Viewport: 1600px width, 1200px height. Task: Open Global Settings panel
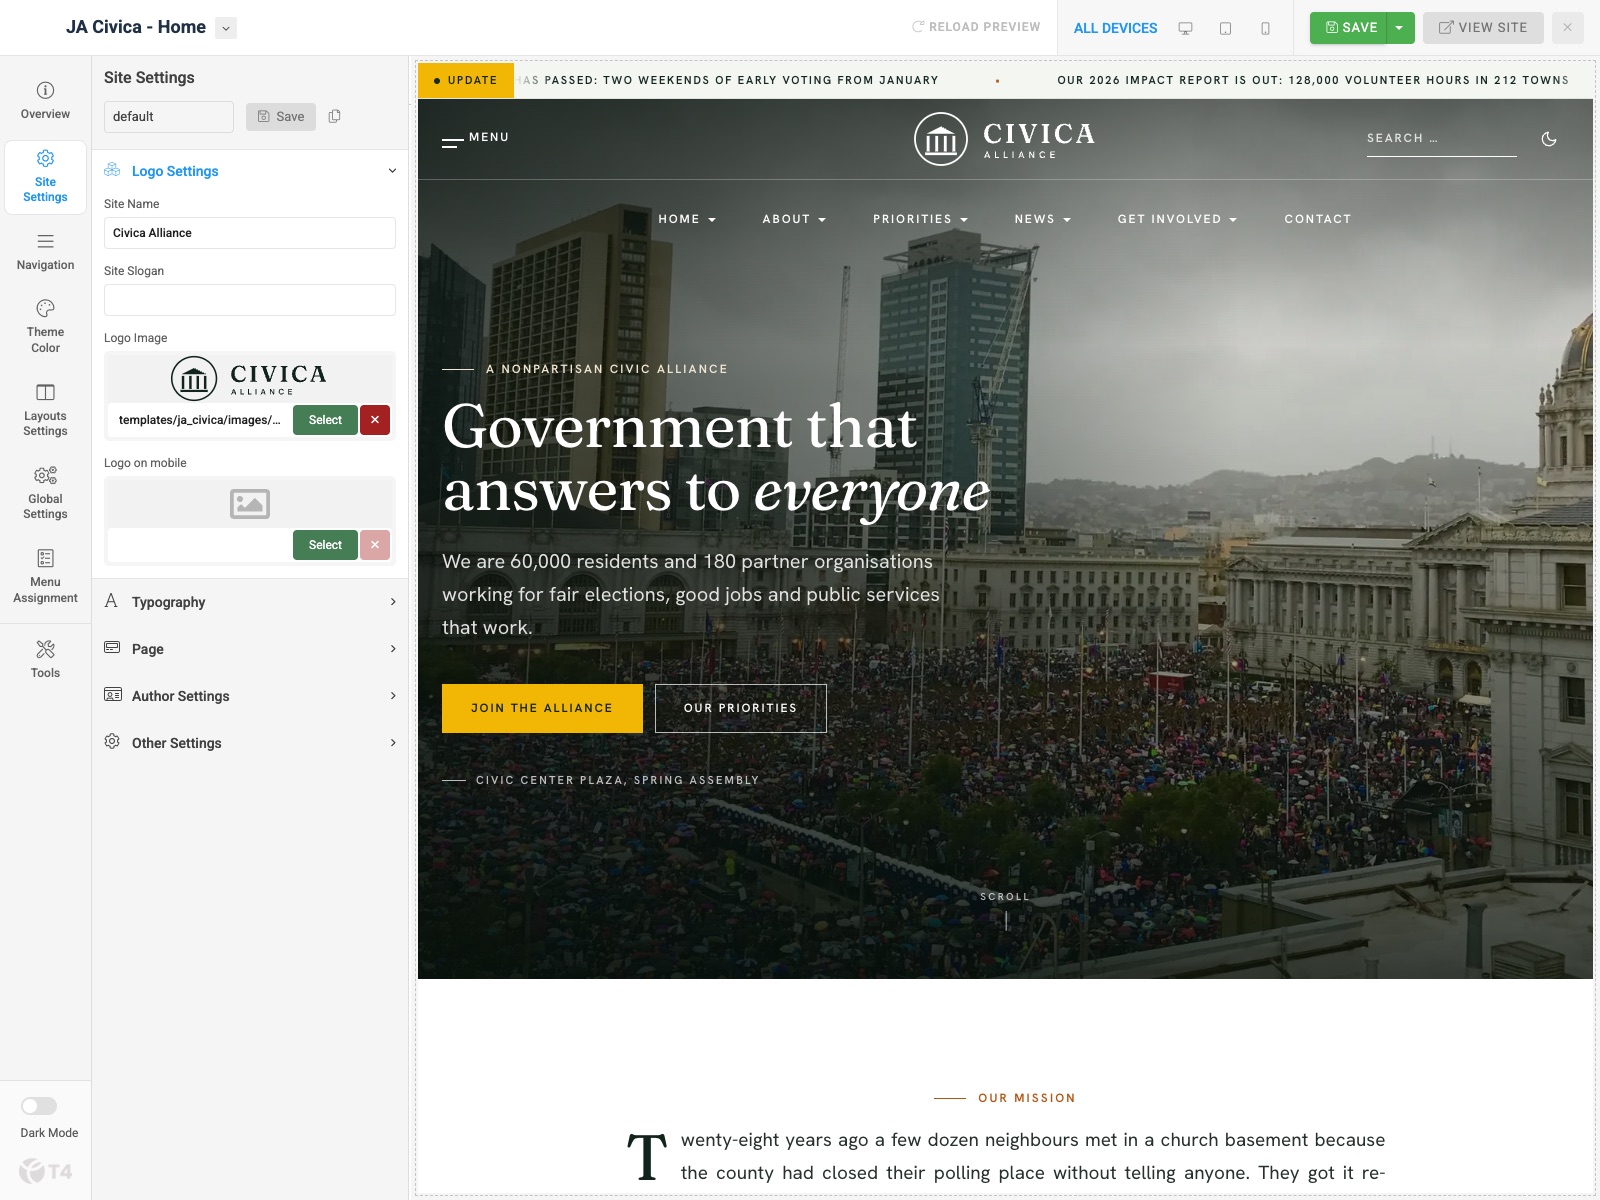45,493
